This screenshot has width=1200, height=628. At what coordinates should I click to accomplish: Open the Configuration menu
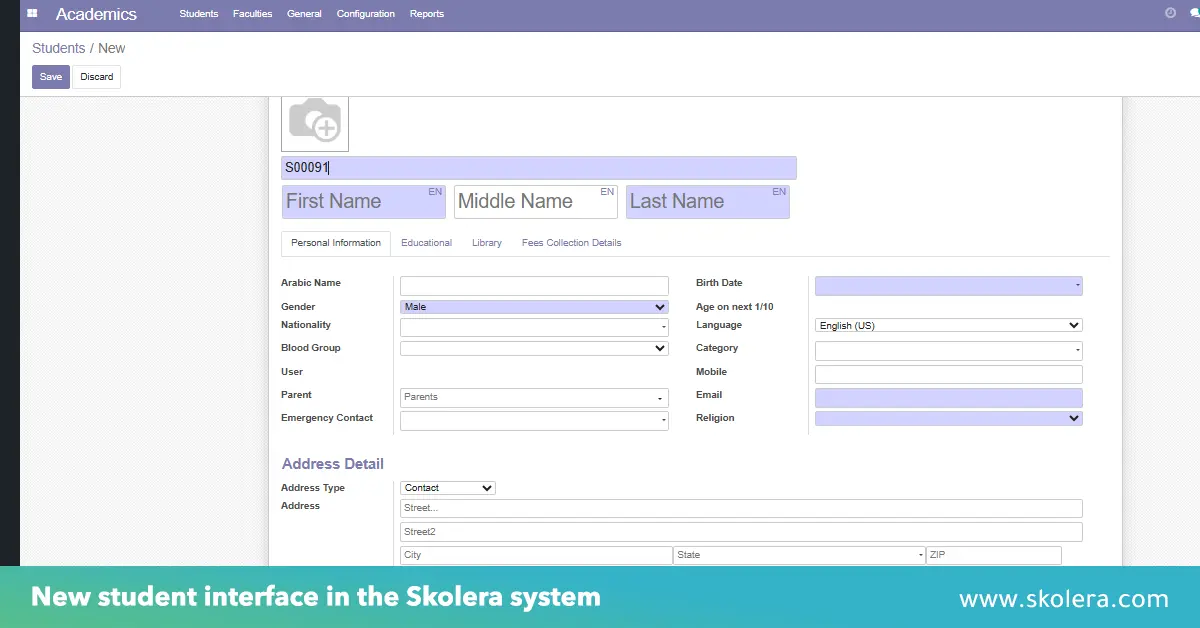[x=365, y=13]
